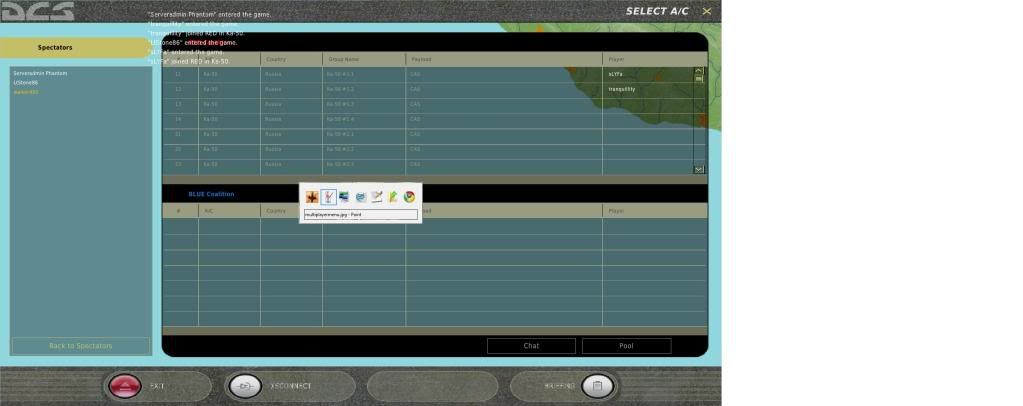Select the Internet Explorer icon in task switcher

361,197
